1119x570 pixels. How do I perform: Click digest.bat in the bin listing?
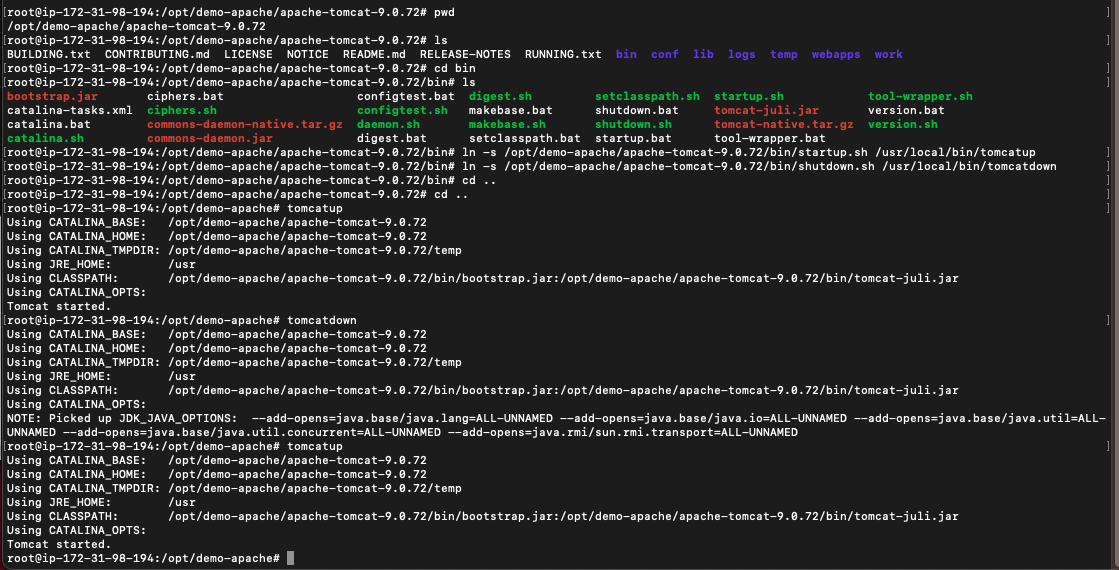(x=392, y=138)
